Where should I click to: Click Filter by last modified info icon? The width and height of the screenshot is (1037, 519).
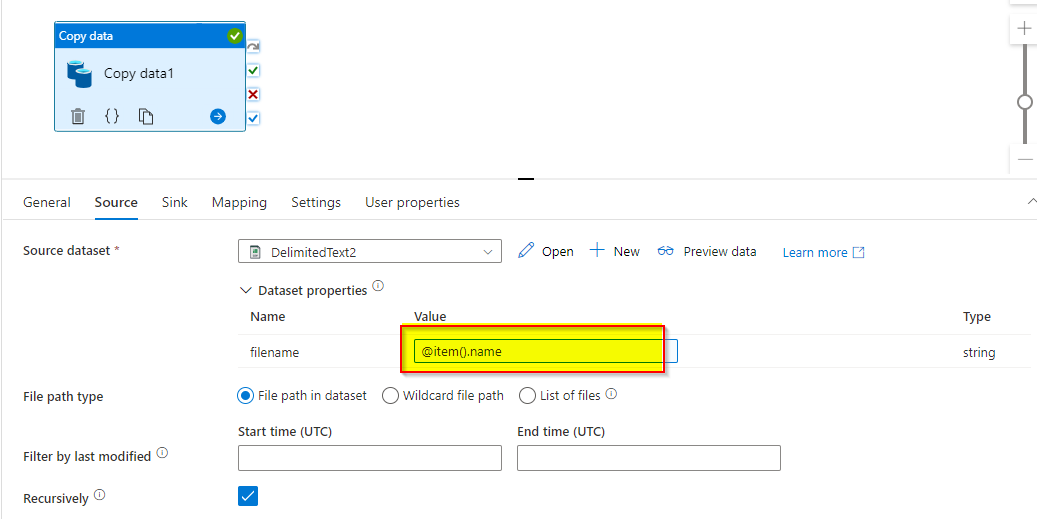tap(162, 454)
